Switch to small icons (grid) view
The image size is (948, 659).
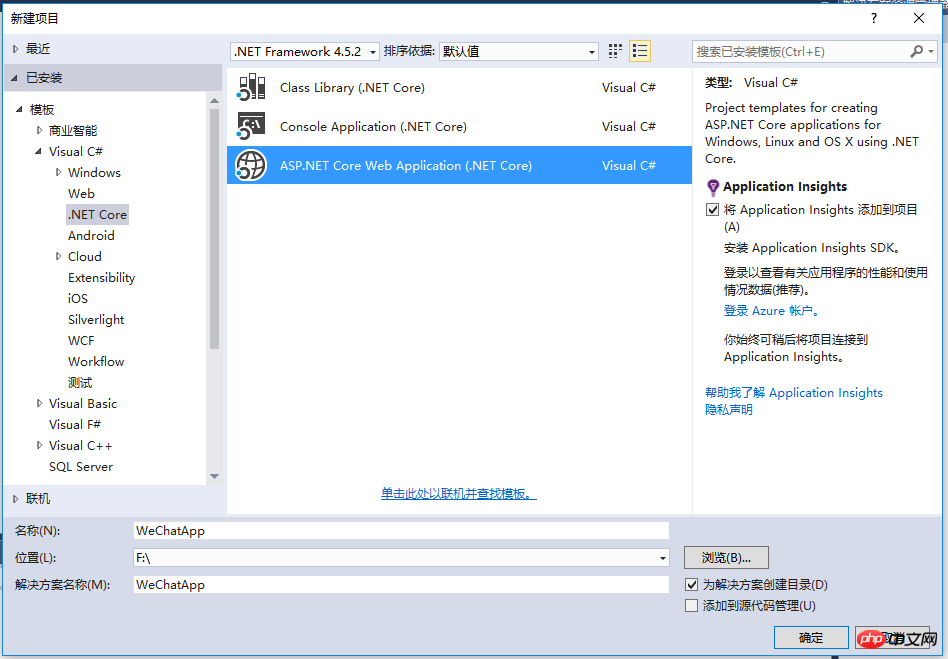[x=615, y=51]
